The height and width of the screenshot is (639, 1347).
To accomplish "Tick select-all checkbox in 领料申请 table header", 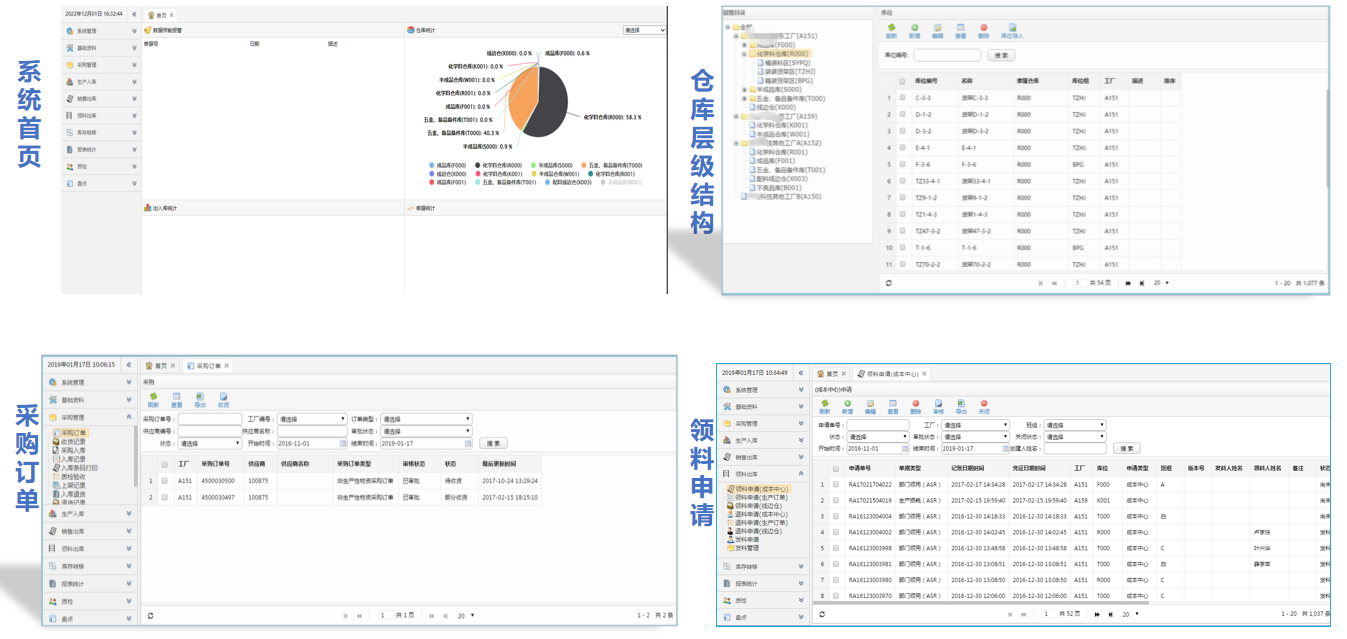I will (835, 469).
